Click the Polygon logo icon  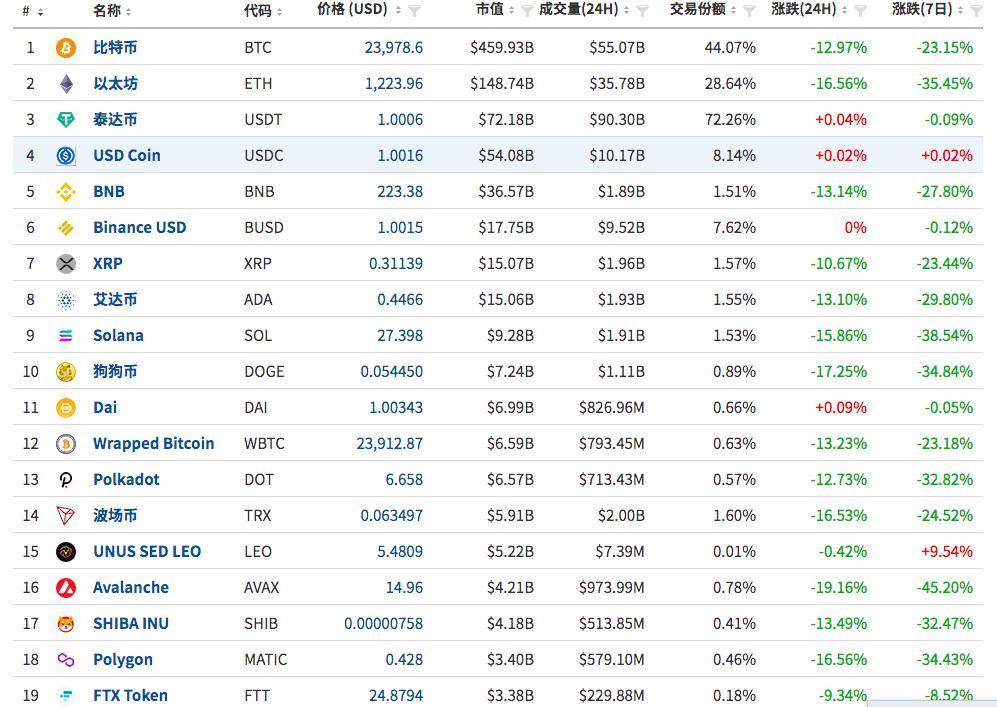click(65, 659)
